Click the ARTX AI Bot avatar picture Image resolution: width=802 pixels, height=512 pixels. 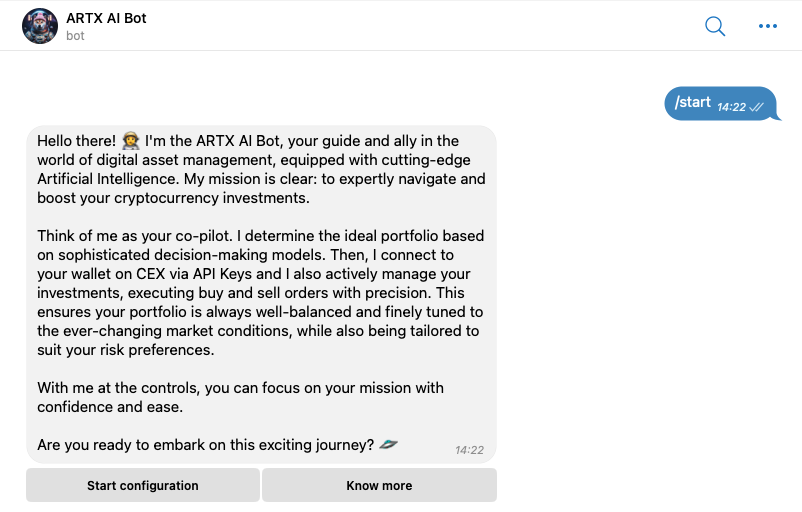tap(40, 26)
